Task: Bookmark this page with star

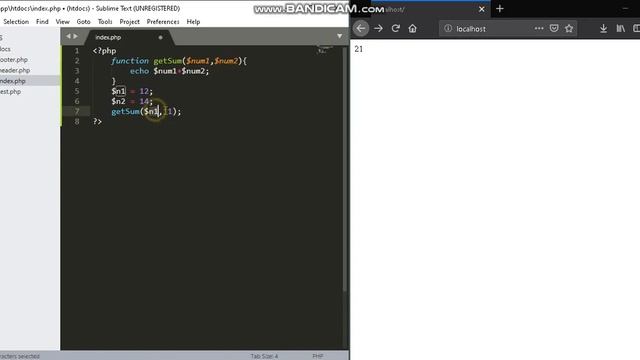Action: [569, 28]
